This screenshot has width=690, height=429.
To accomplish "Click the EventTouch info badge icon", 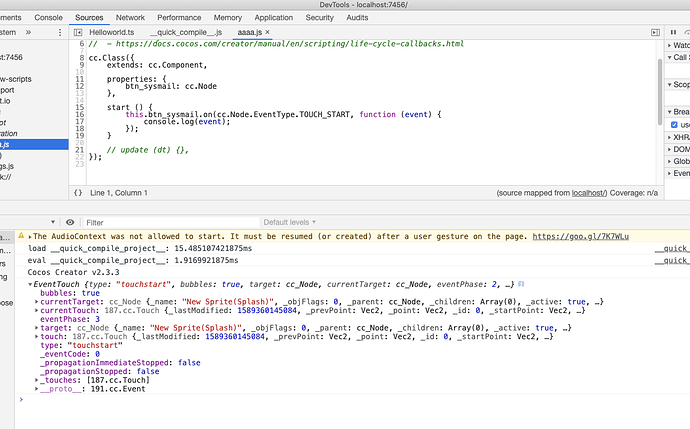I will [x=521, y=284].
